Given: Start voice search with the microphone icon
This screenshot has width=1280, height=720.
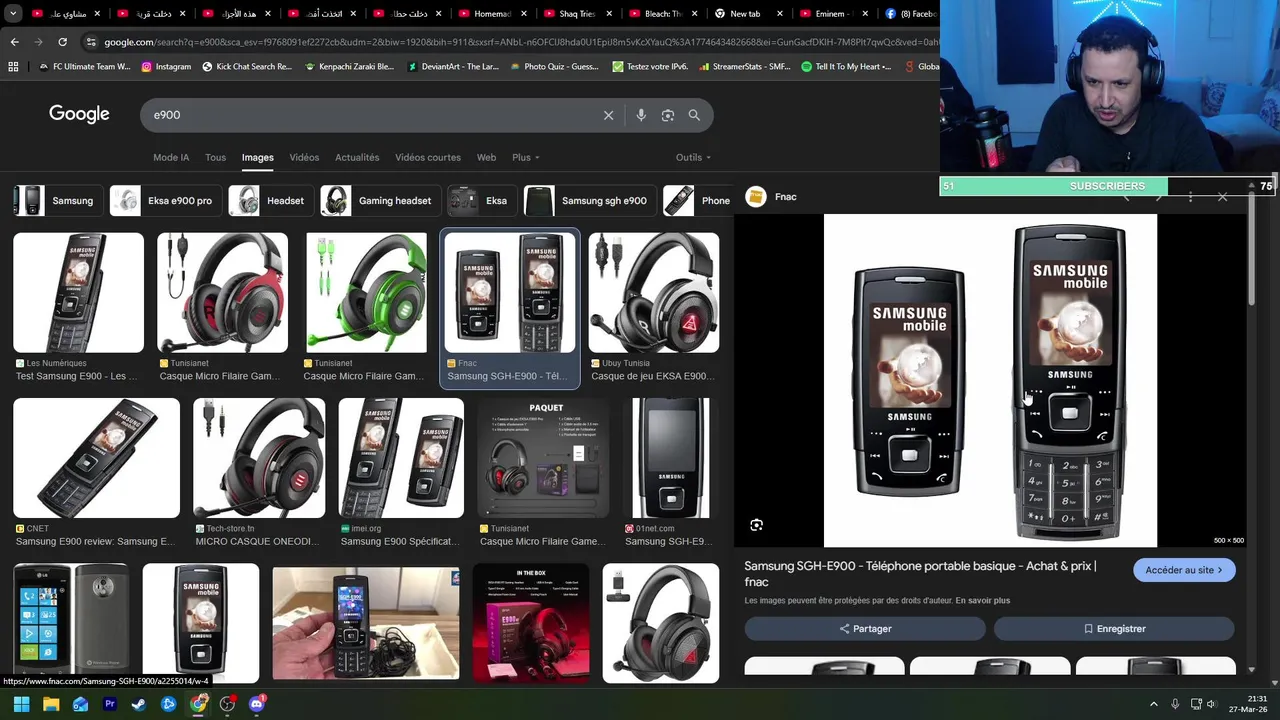Looking at the screenshot, I should (641, 115).
